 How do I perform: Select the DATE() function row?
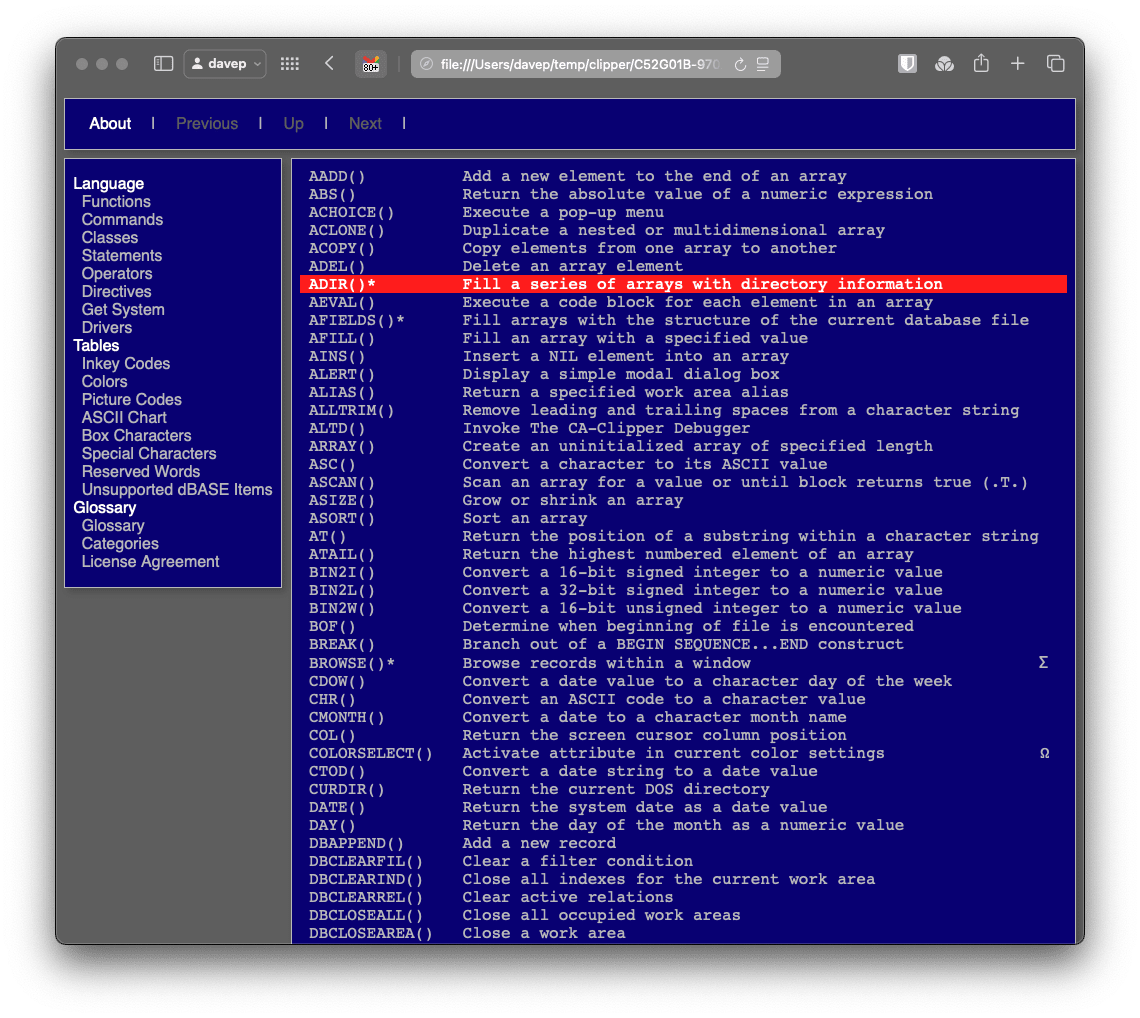pyautogui.click(x=683, y=807)
